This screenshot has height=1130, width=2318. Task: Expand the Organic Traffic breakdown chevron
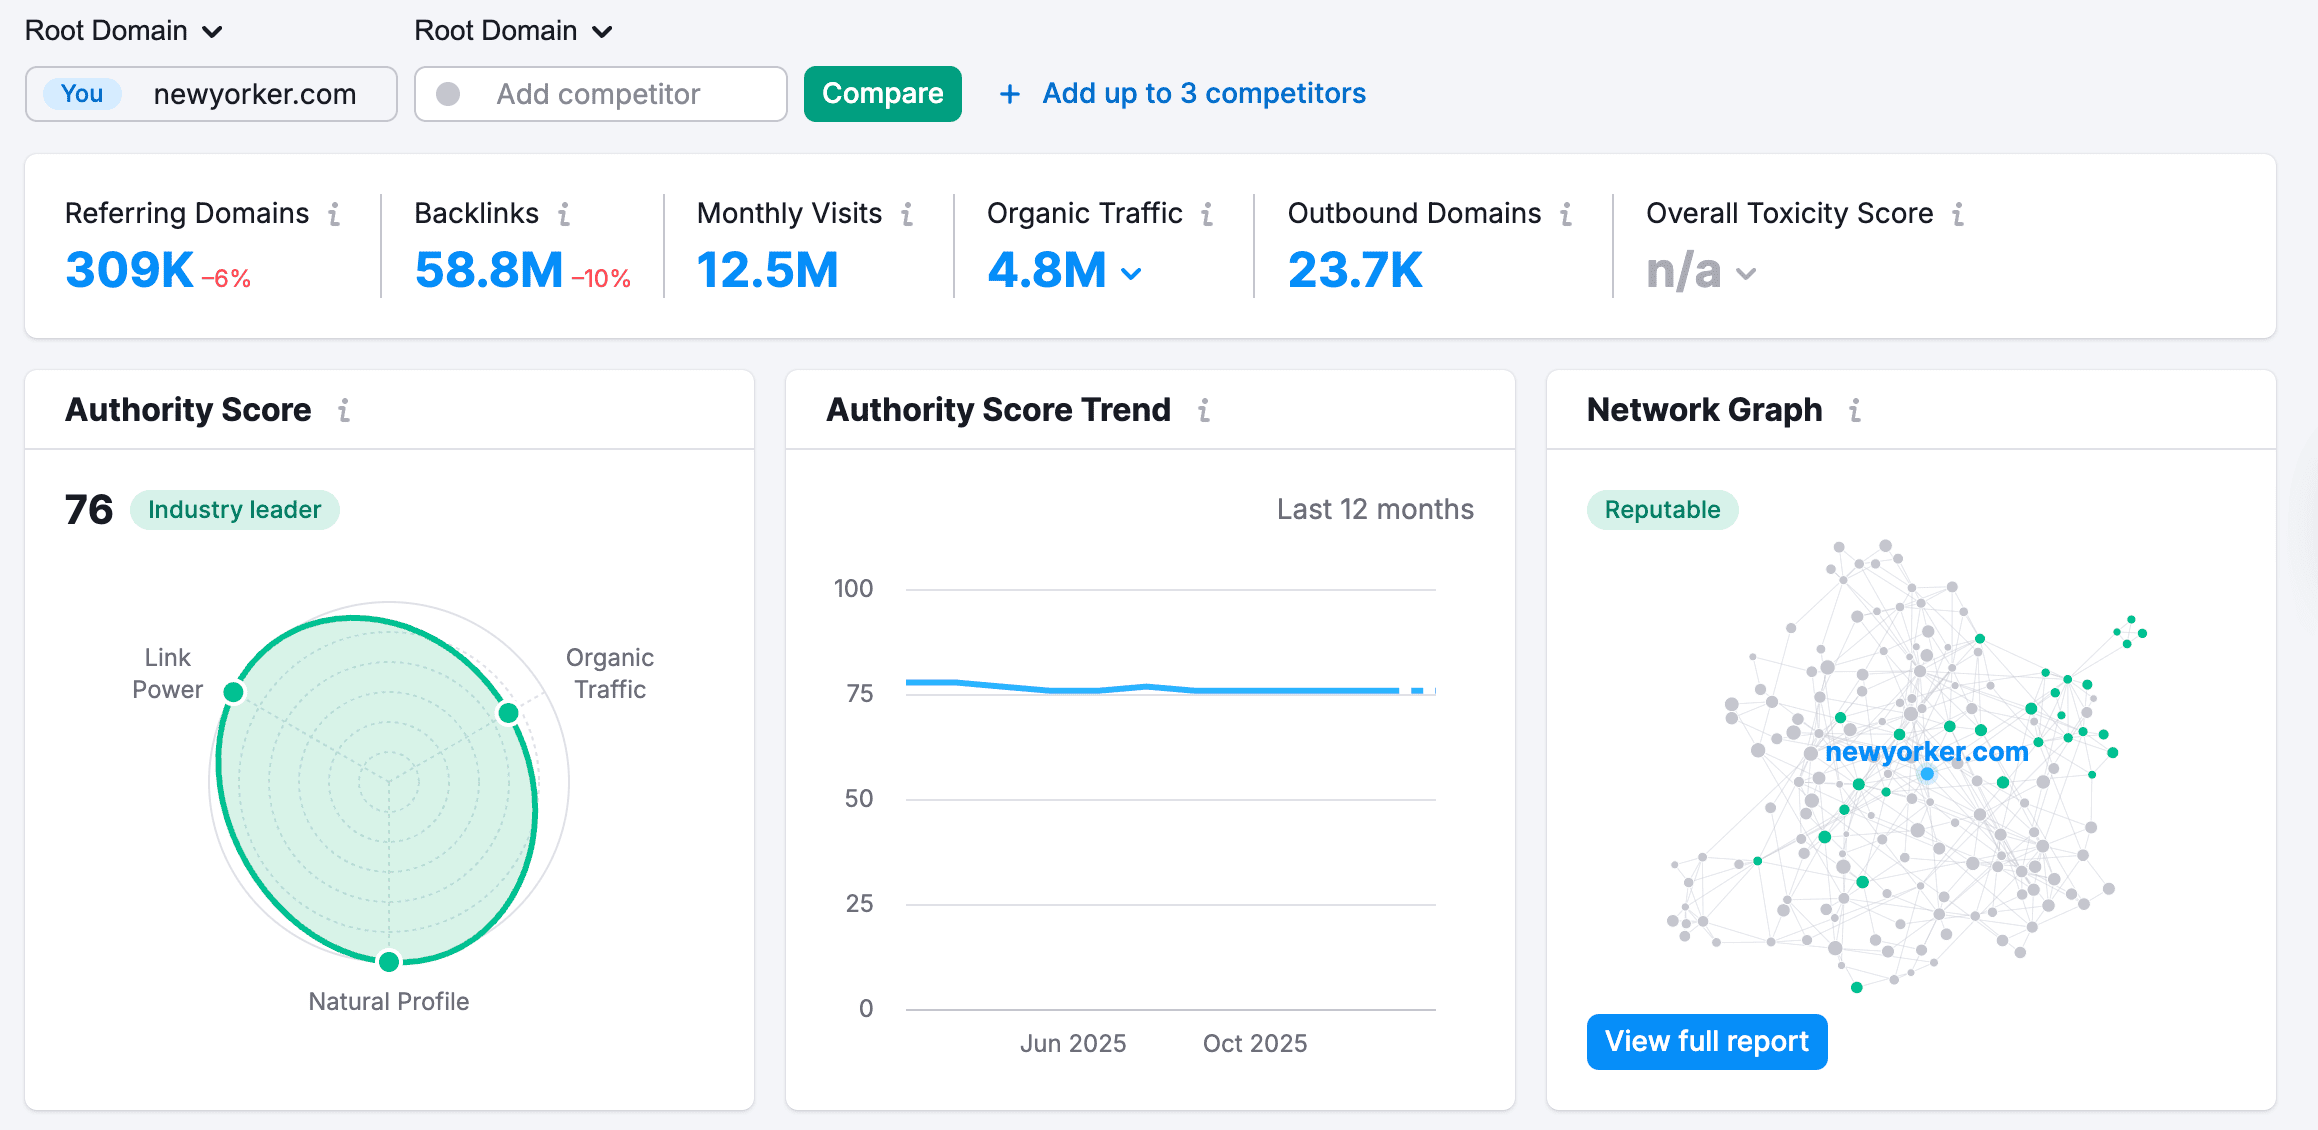point(1131,272)
